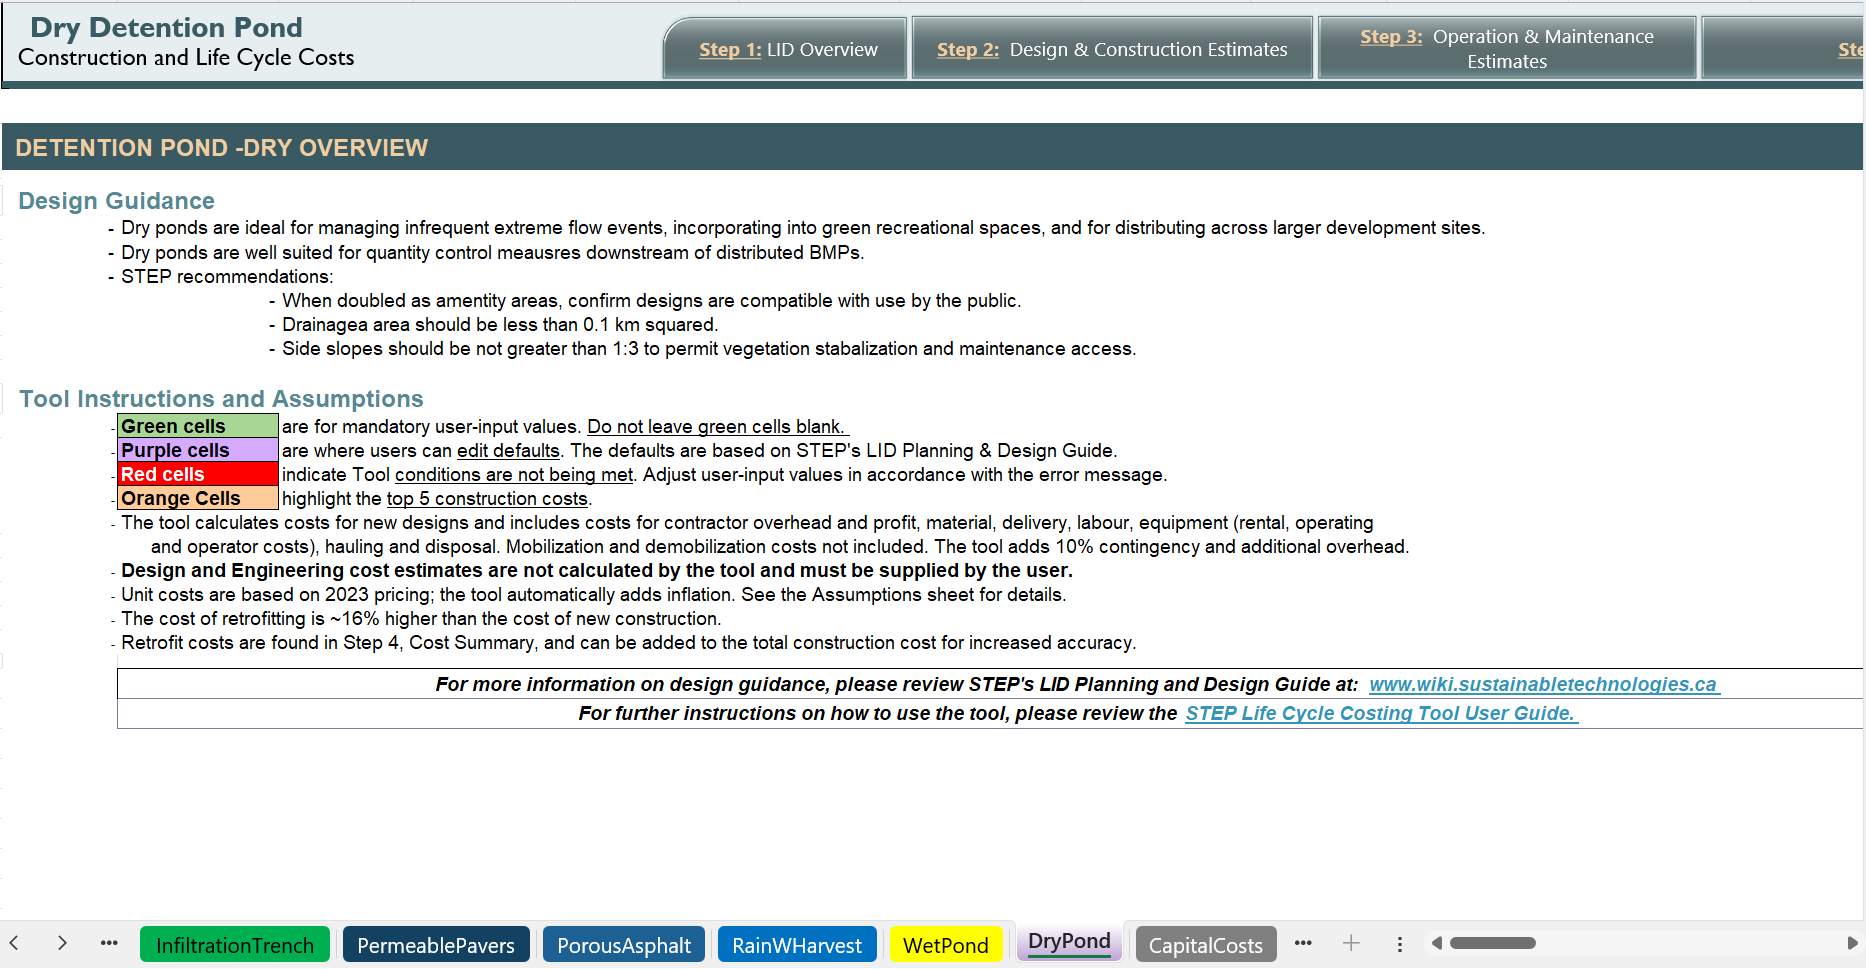Open the CapitalCosts sheet tab
This screenshot has height=969, width=1866.
1205,945
